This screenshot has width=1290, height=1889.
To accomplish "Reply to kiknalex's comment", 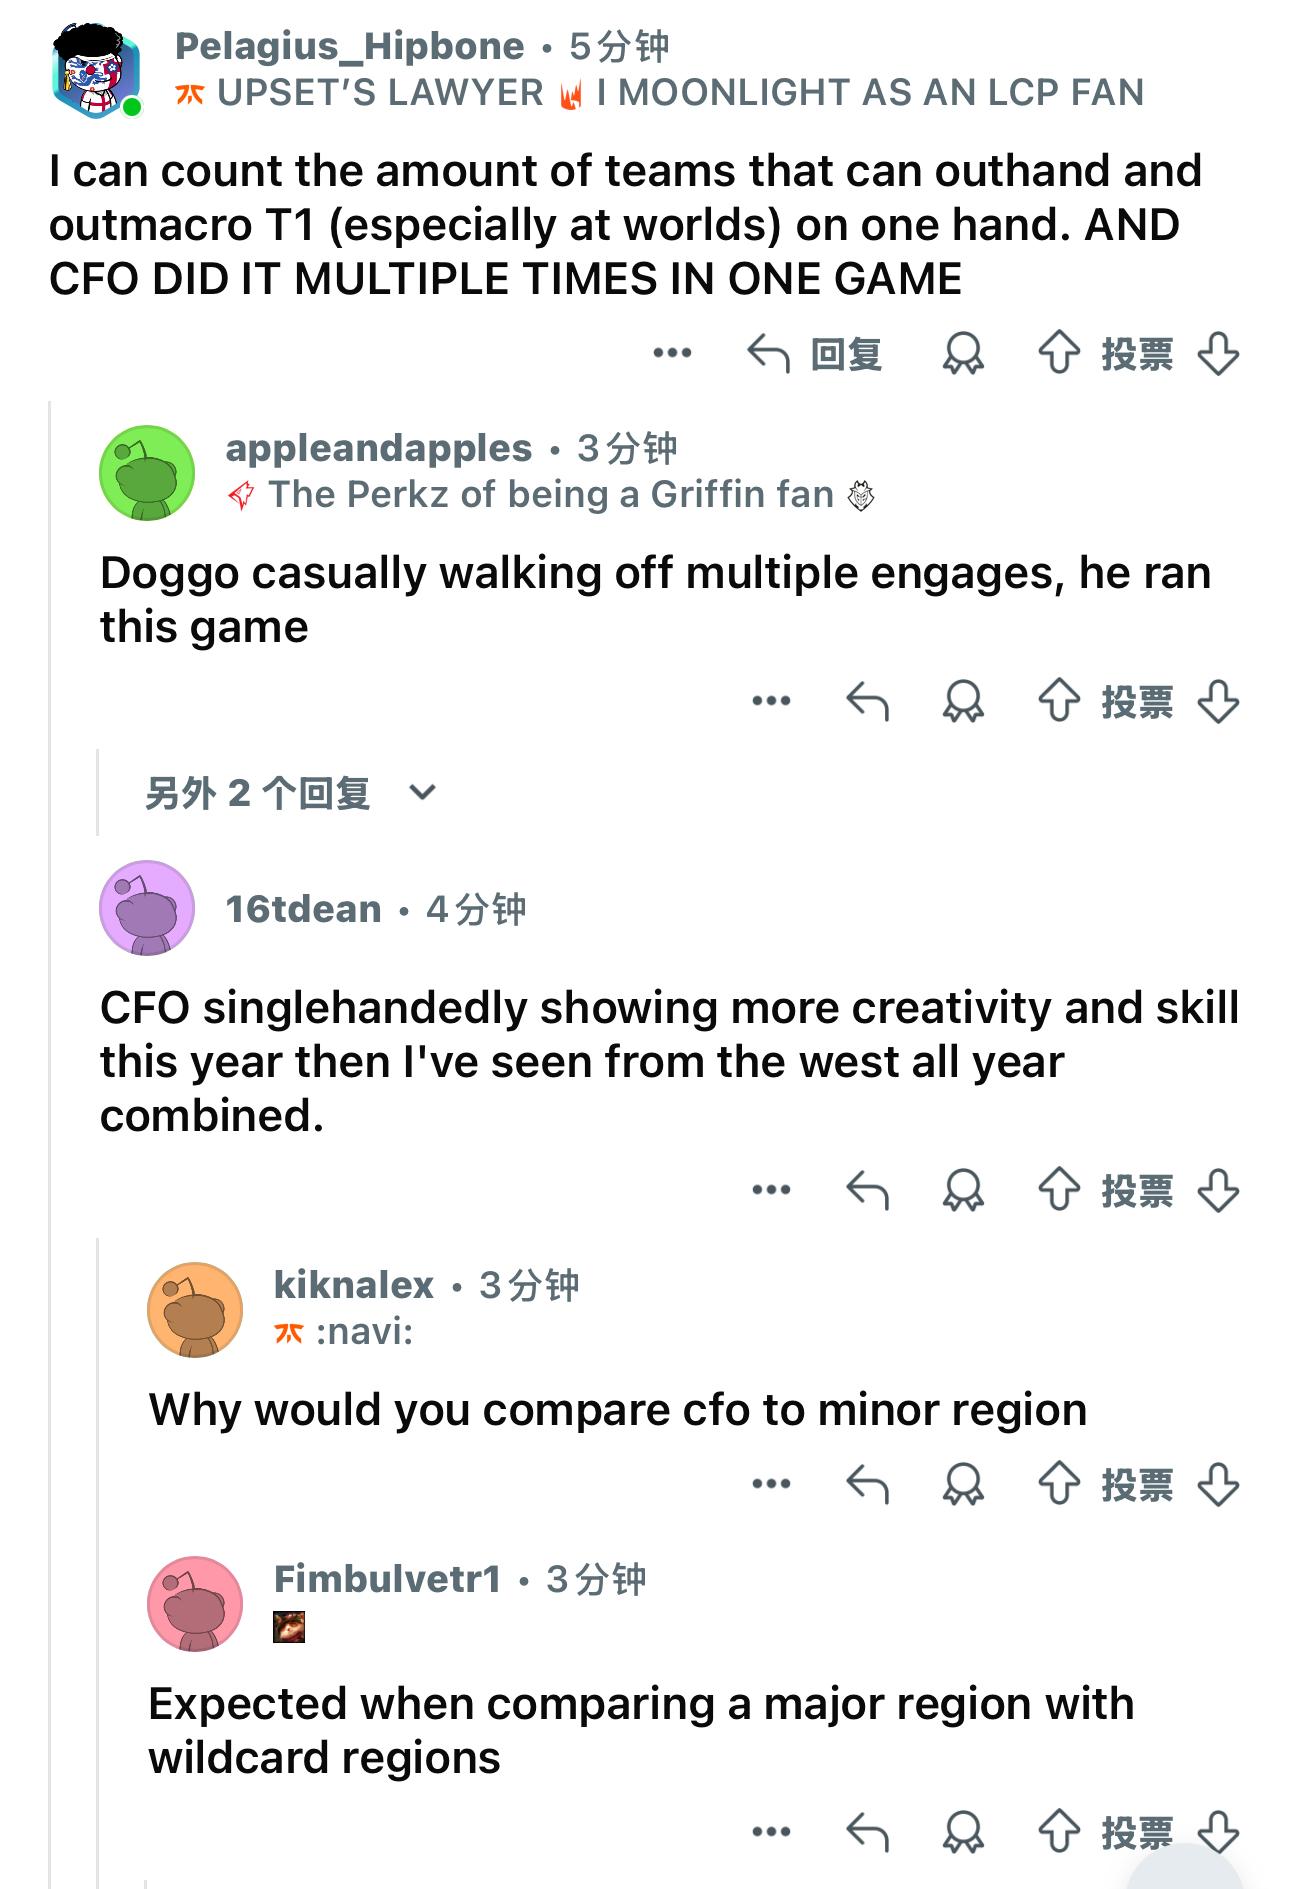I will tap(867, 1484).
